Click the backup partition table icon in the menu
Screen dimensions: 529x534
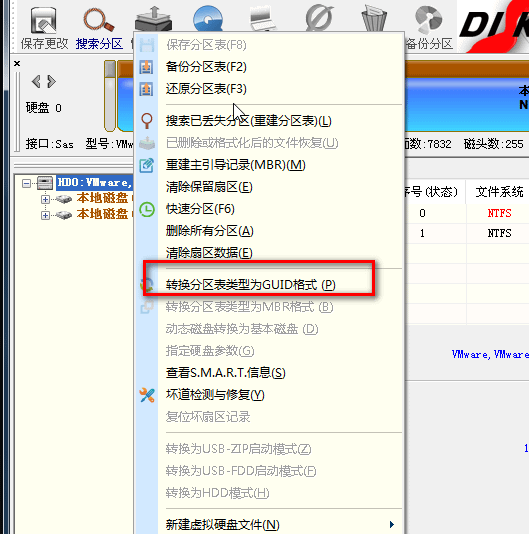tap(146, 67)
